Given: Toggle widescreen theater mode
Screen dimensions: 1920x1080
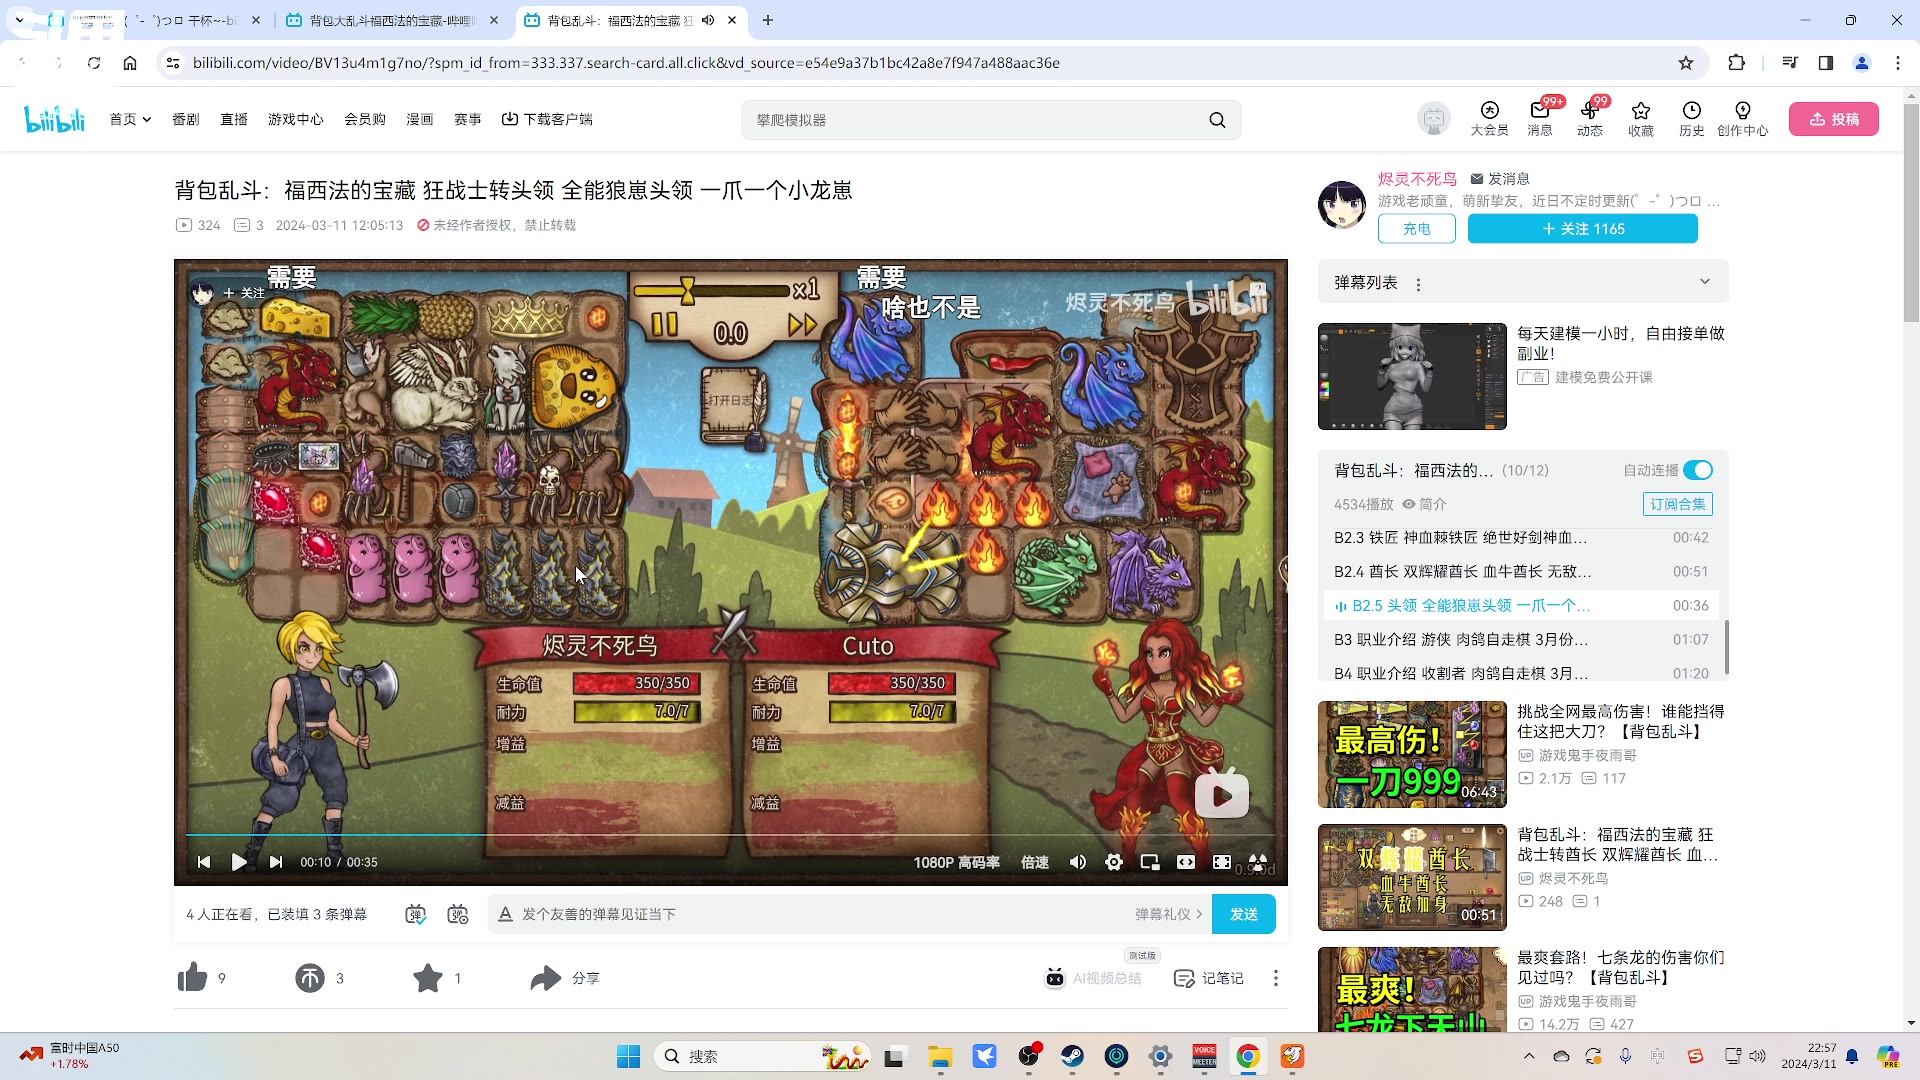Looking at the screenshot, I should 1186,862.
